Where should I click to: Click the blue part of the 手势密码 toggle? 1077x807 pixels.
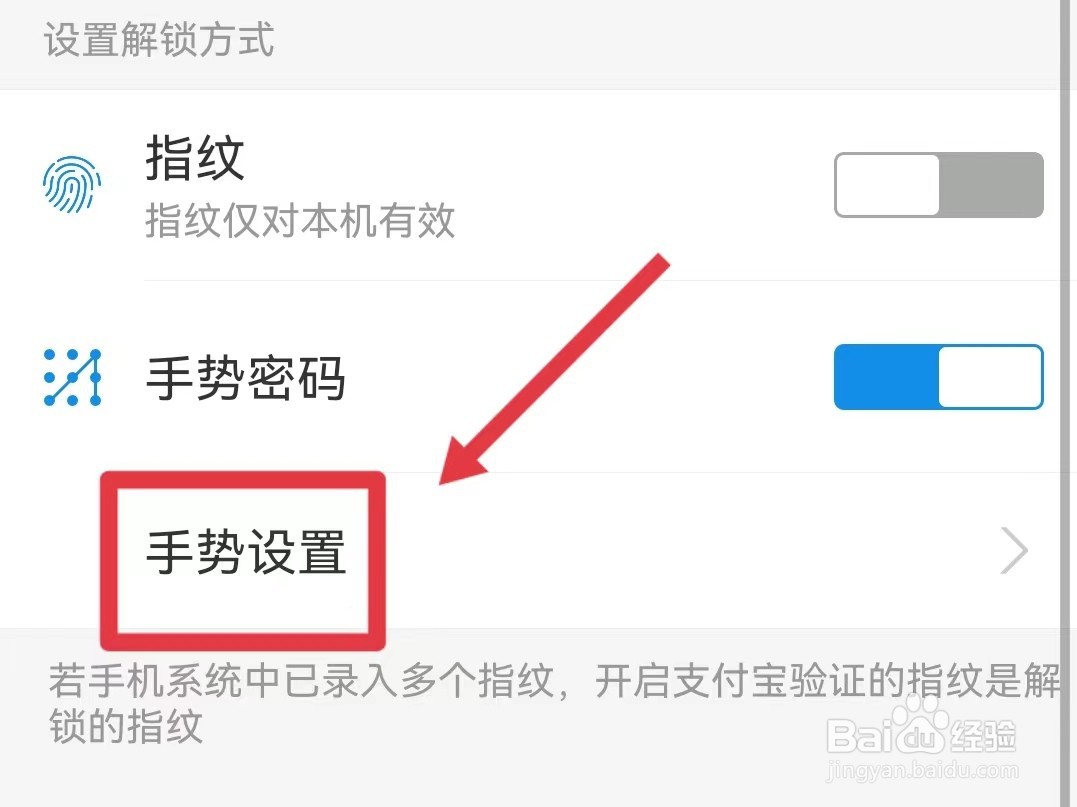click(886, 377)
